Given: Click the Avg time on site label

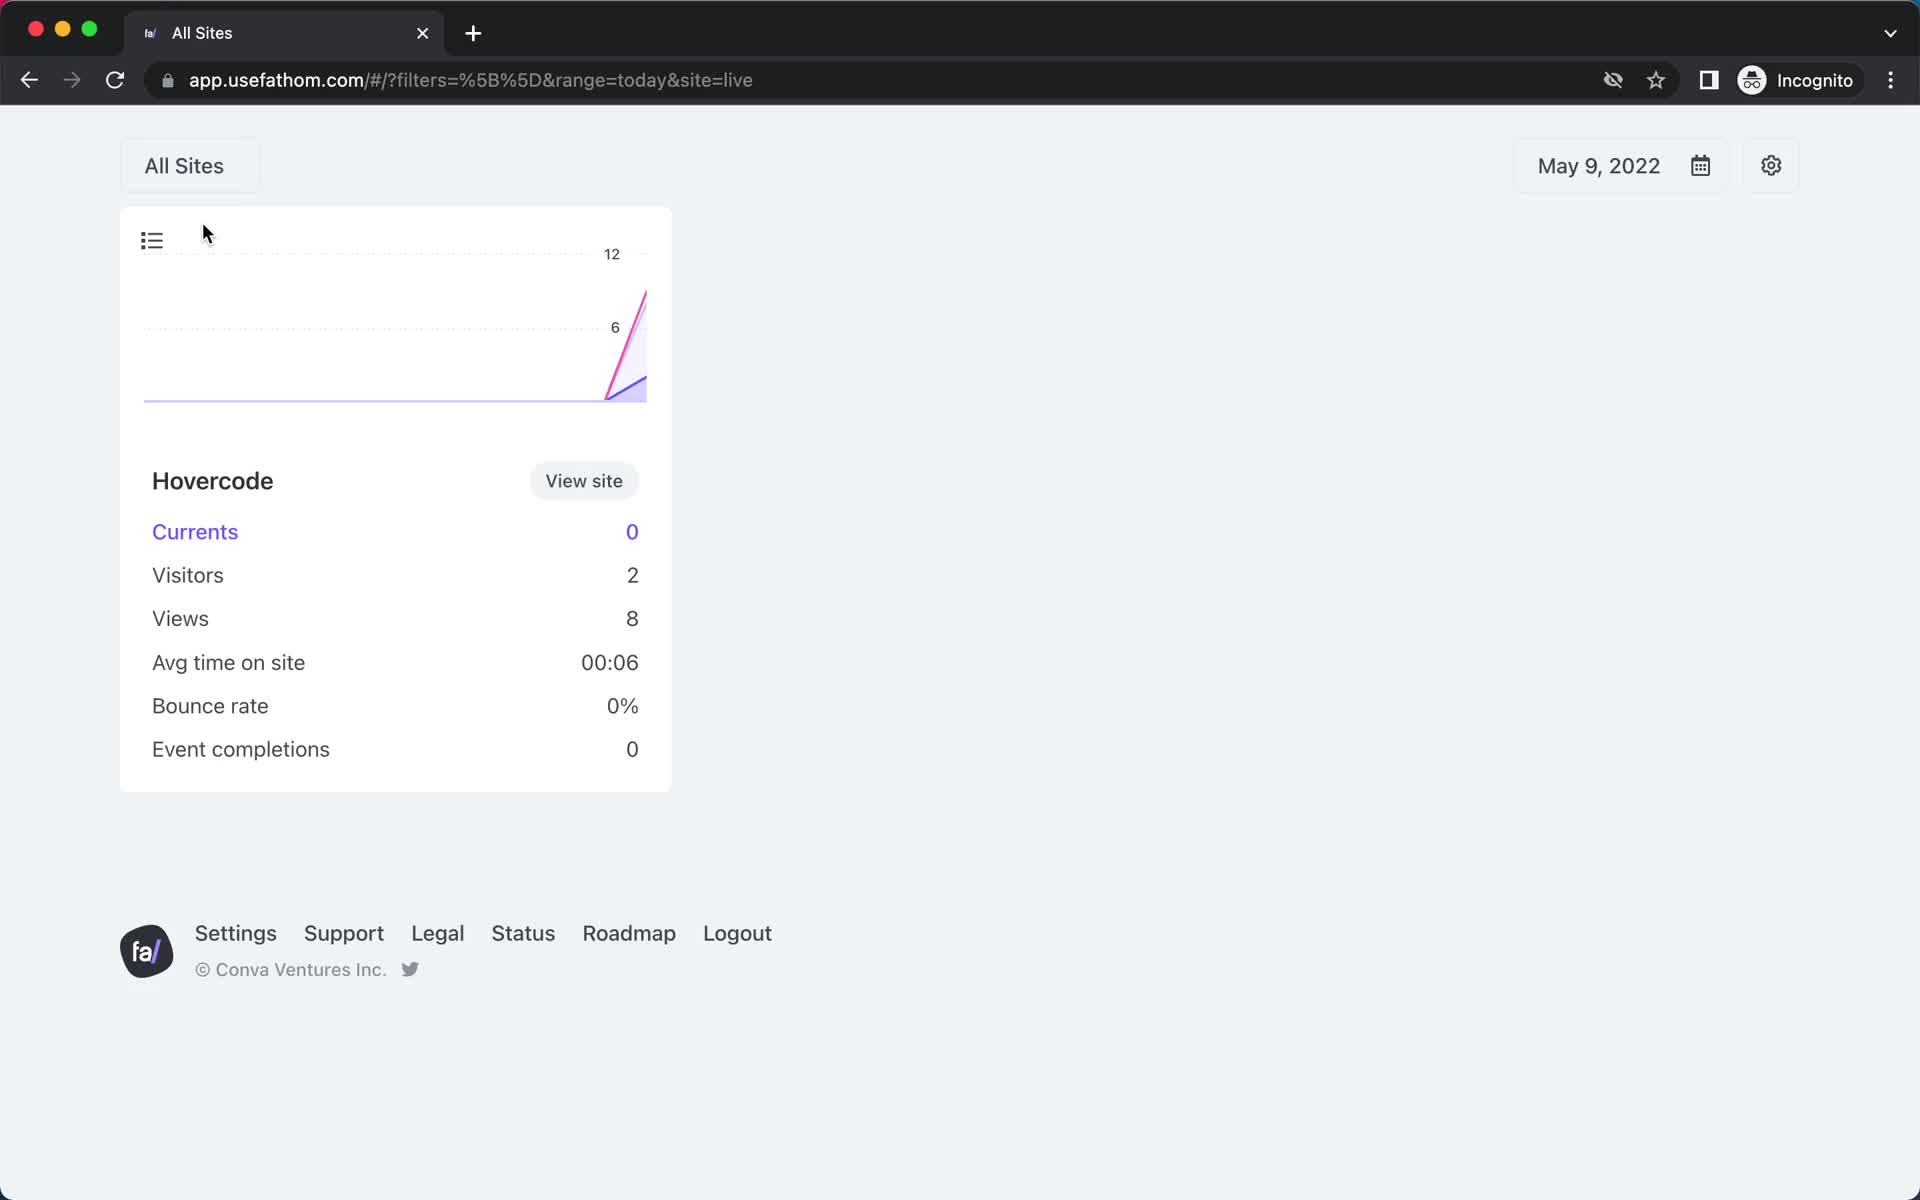Looking at the screenshot, I should click(228, 662).
